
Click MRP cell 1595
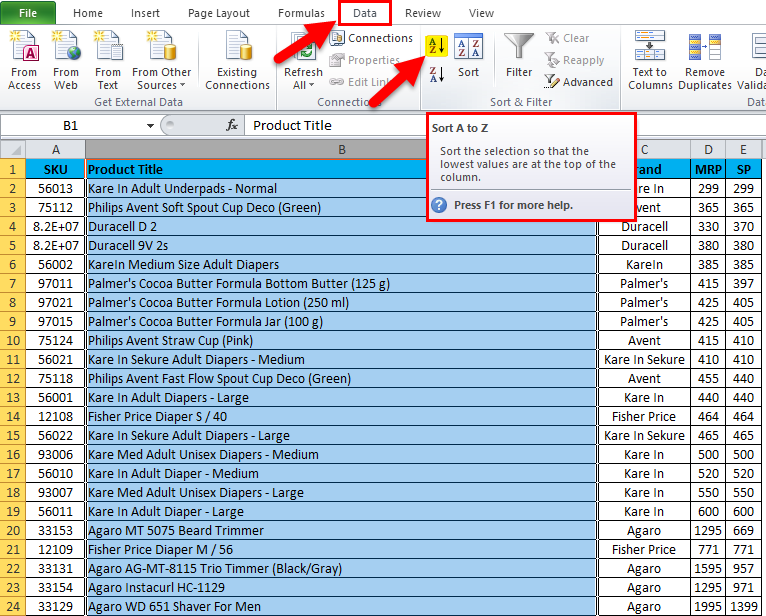point(708,568)
